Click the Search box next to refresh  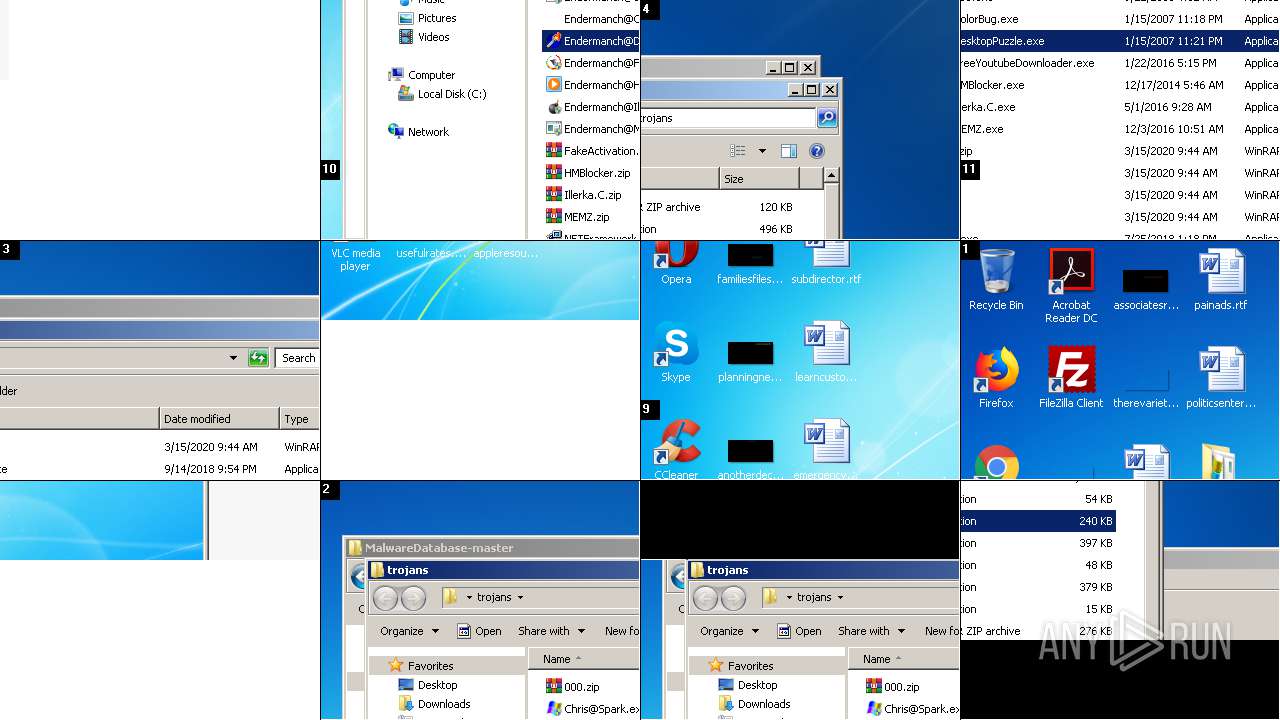click(x=298, y=358)
